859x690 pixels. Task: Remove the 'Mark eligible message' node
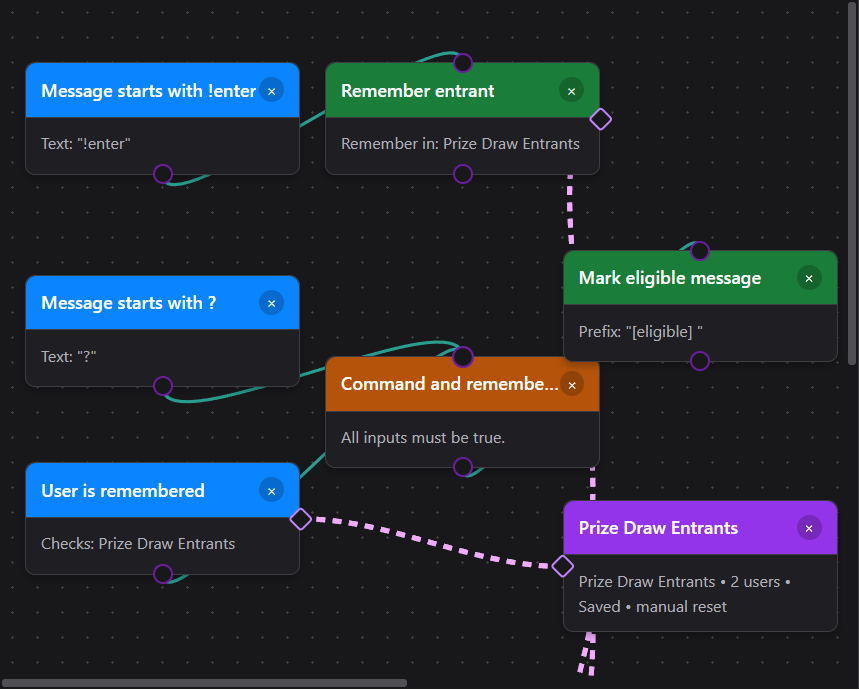tap(809, 278)
